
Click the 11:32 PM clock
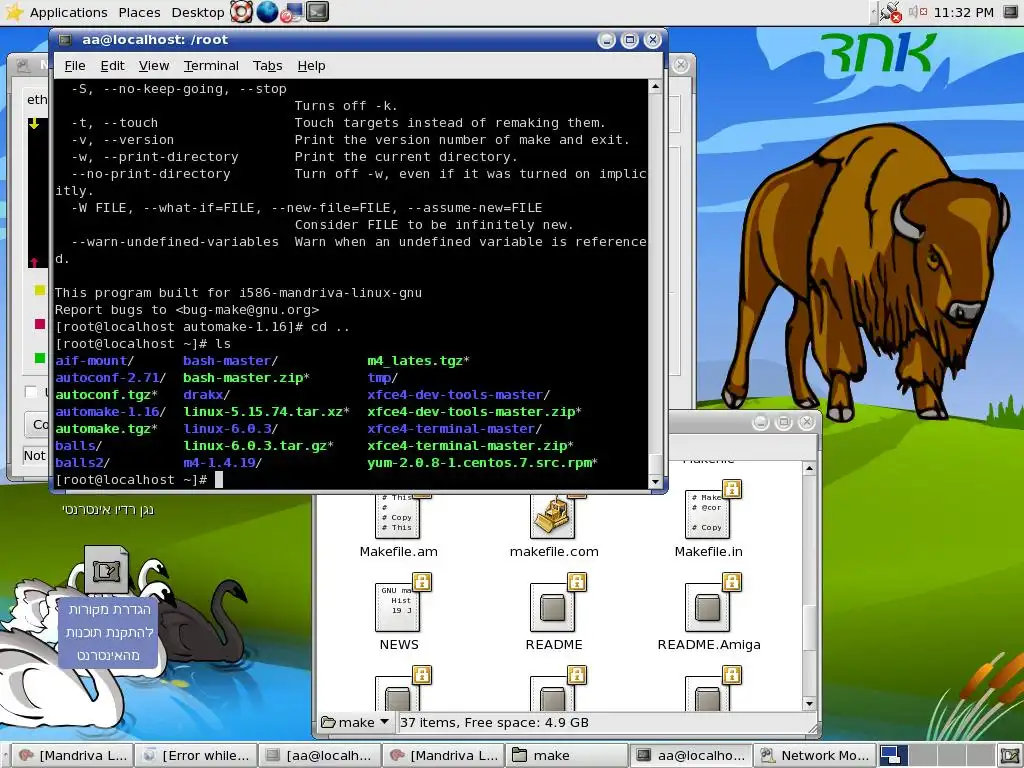click(963, 12)
